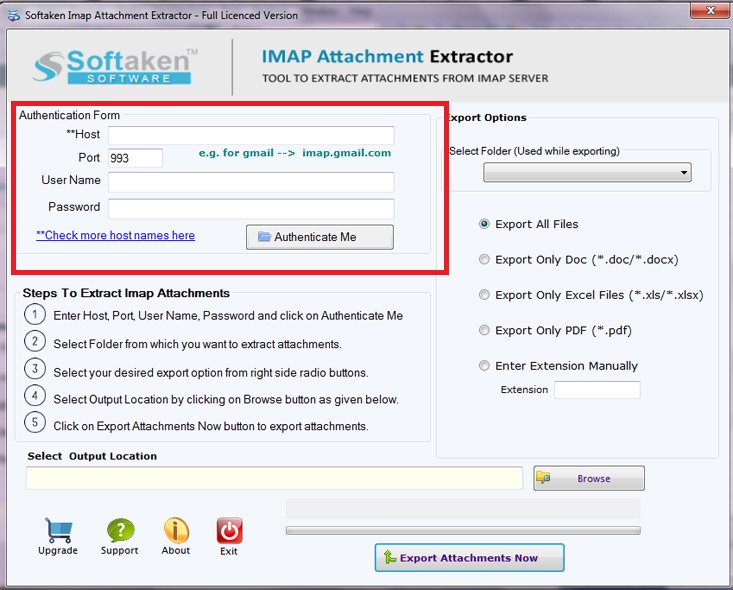The height and width of the screenshot is (590, 733).
Task: Click step 2 text about Select Folder
Action: [x=197, y=344]
